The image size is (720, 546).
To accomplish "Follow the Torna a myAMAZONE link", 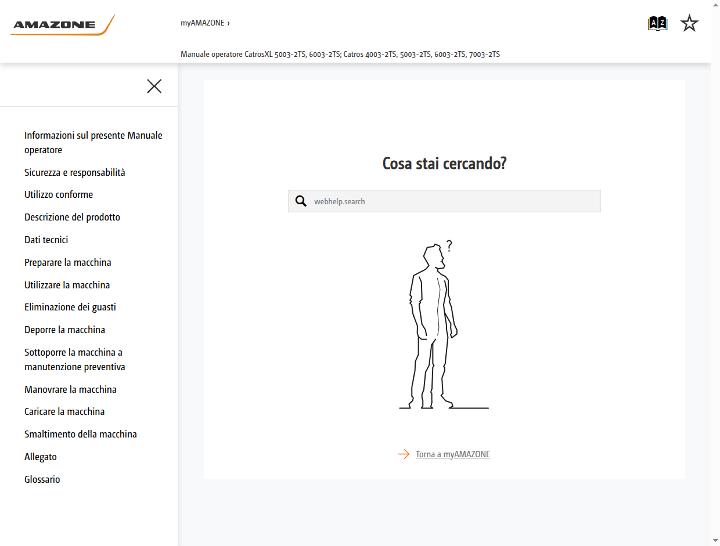I will pyautogui.click(x=452, y=454).
